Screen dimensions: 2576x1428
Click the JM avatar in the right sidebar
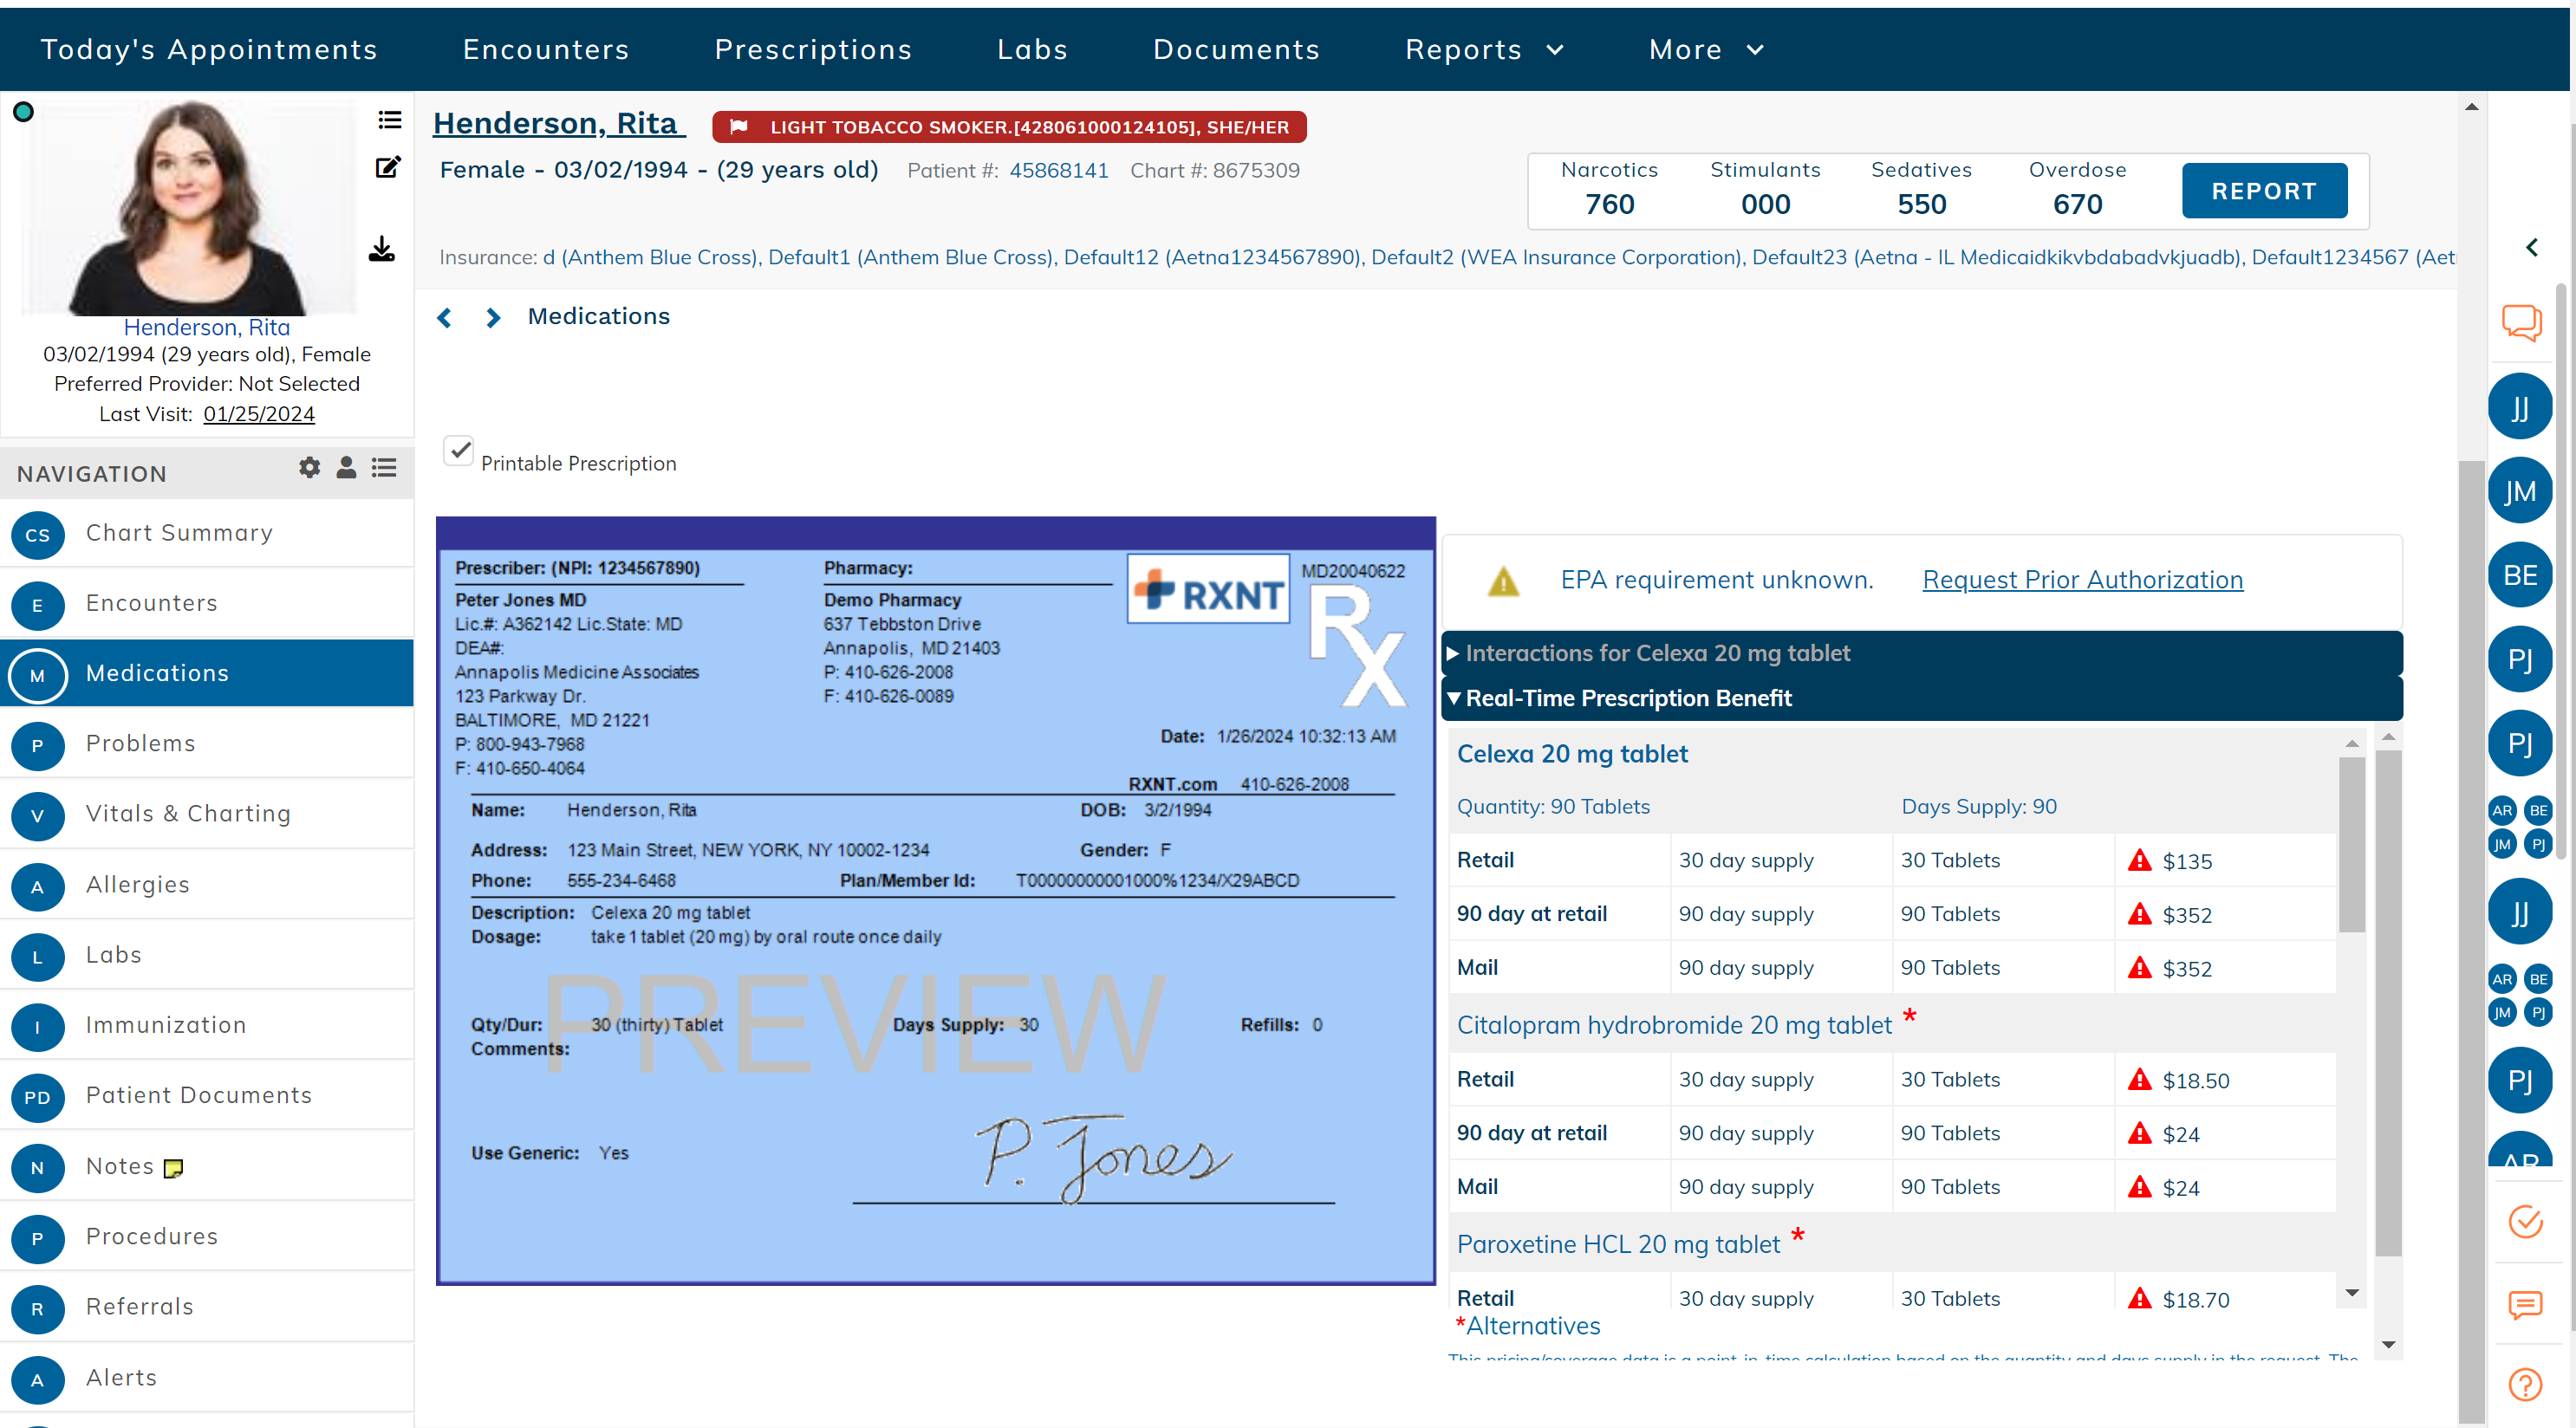[x=2520, y=490]
